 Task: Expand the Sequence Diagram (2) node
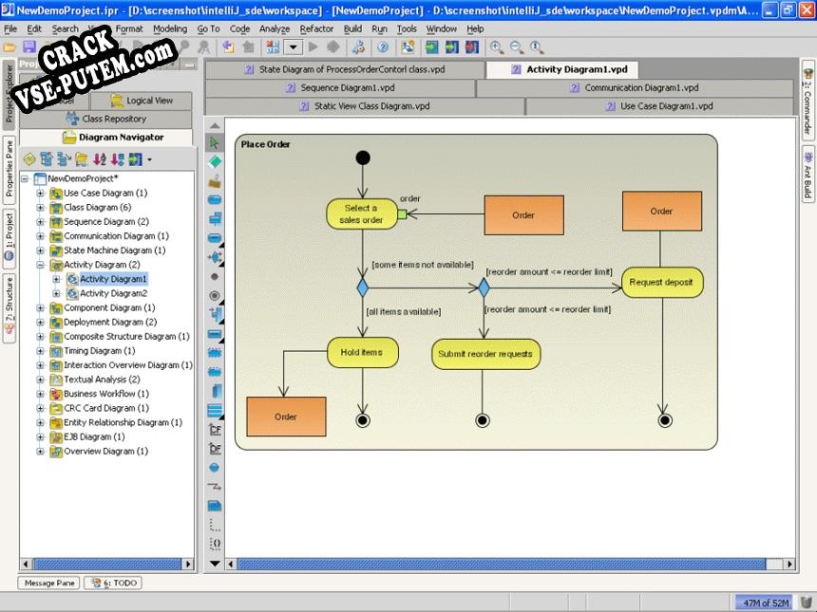click(40, 222)
